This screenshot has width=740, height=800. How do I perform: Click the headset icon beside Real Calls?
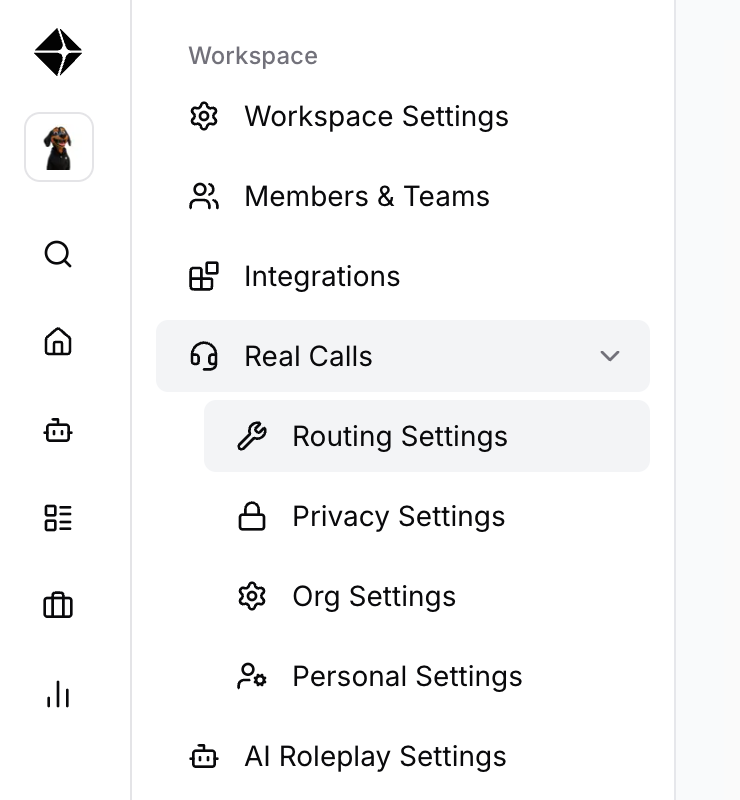tap(204, 356)
